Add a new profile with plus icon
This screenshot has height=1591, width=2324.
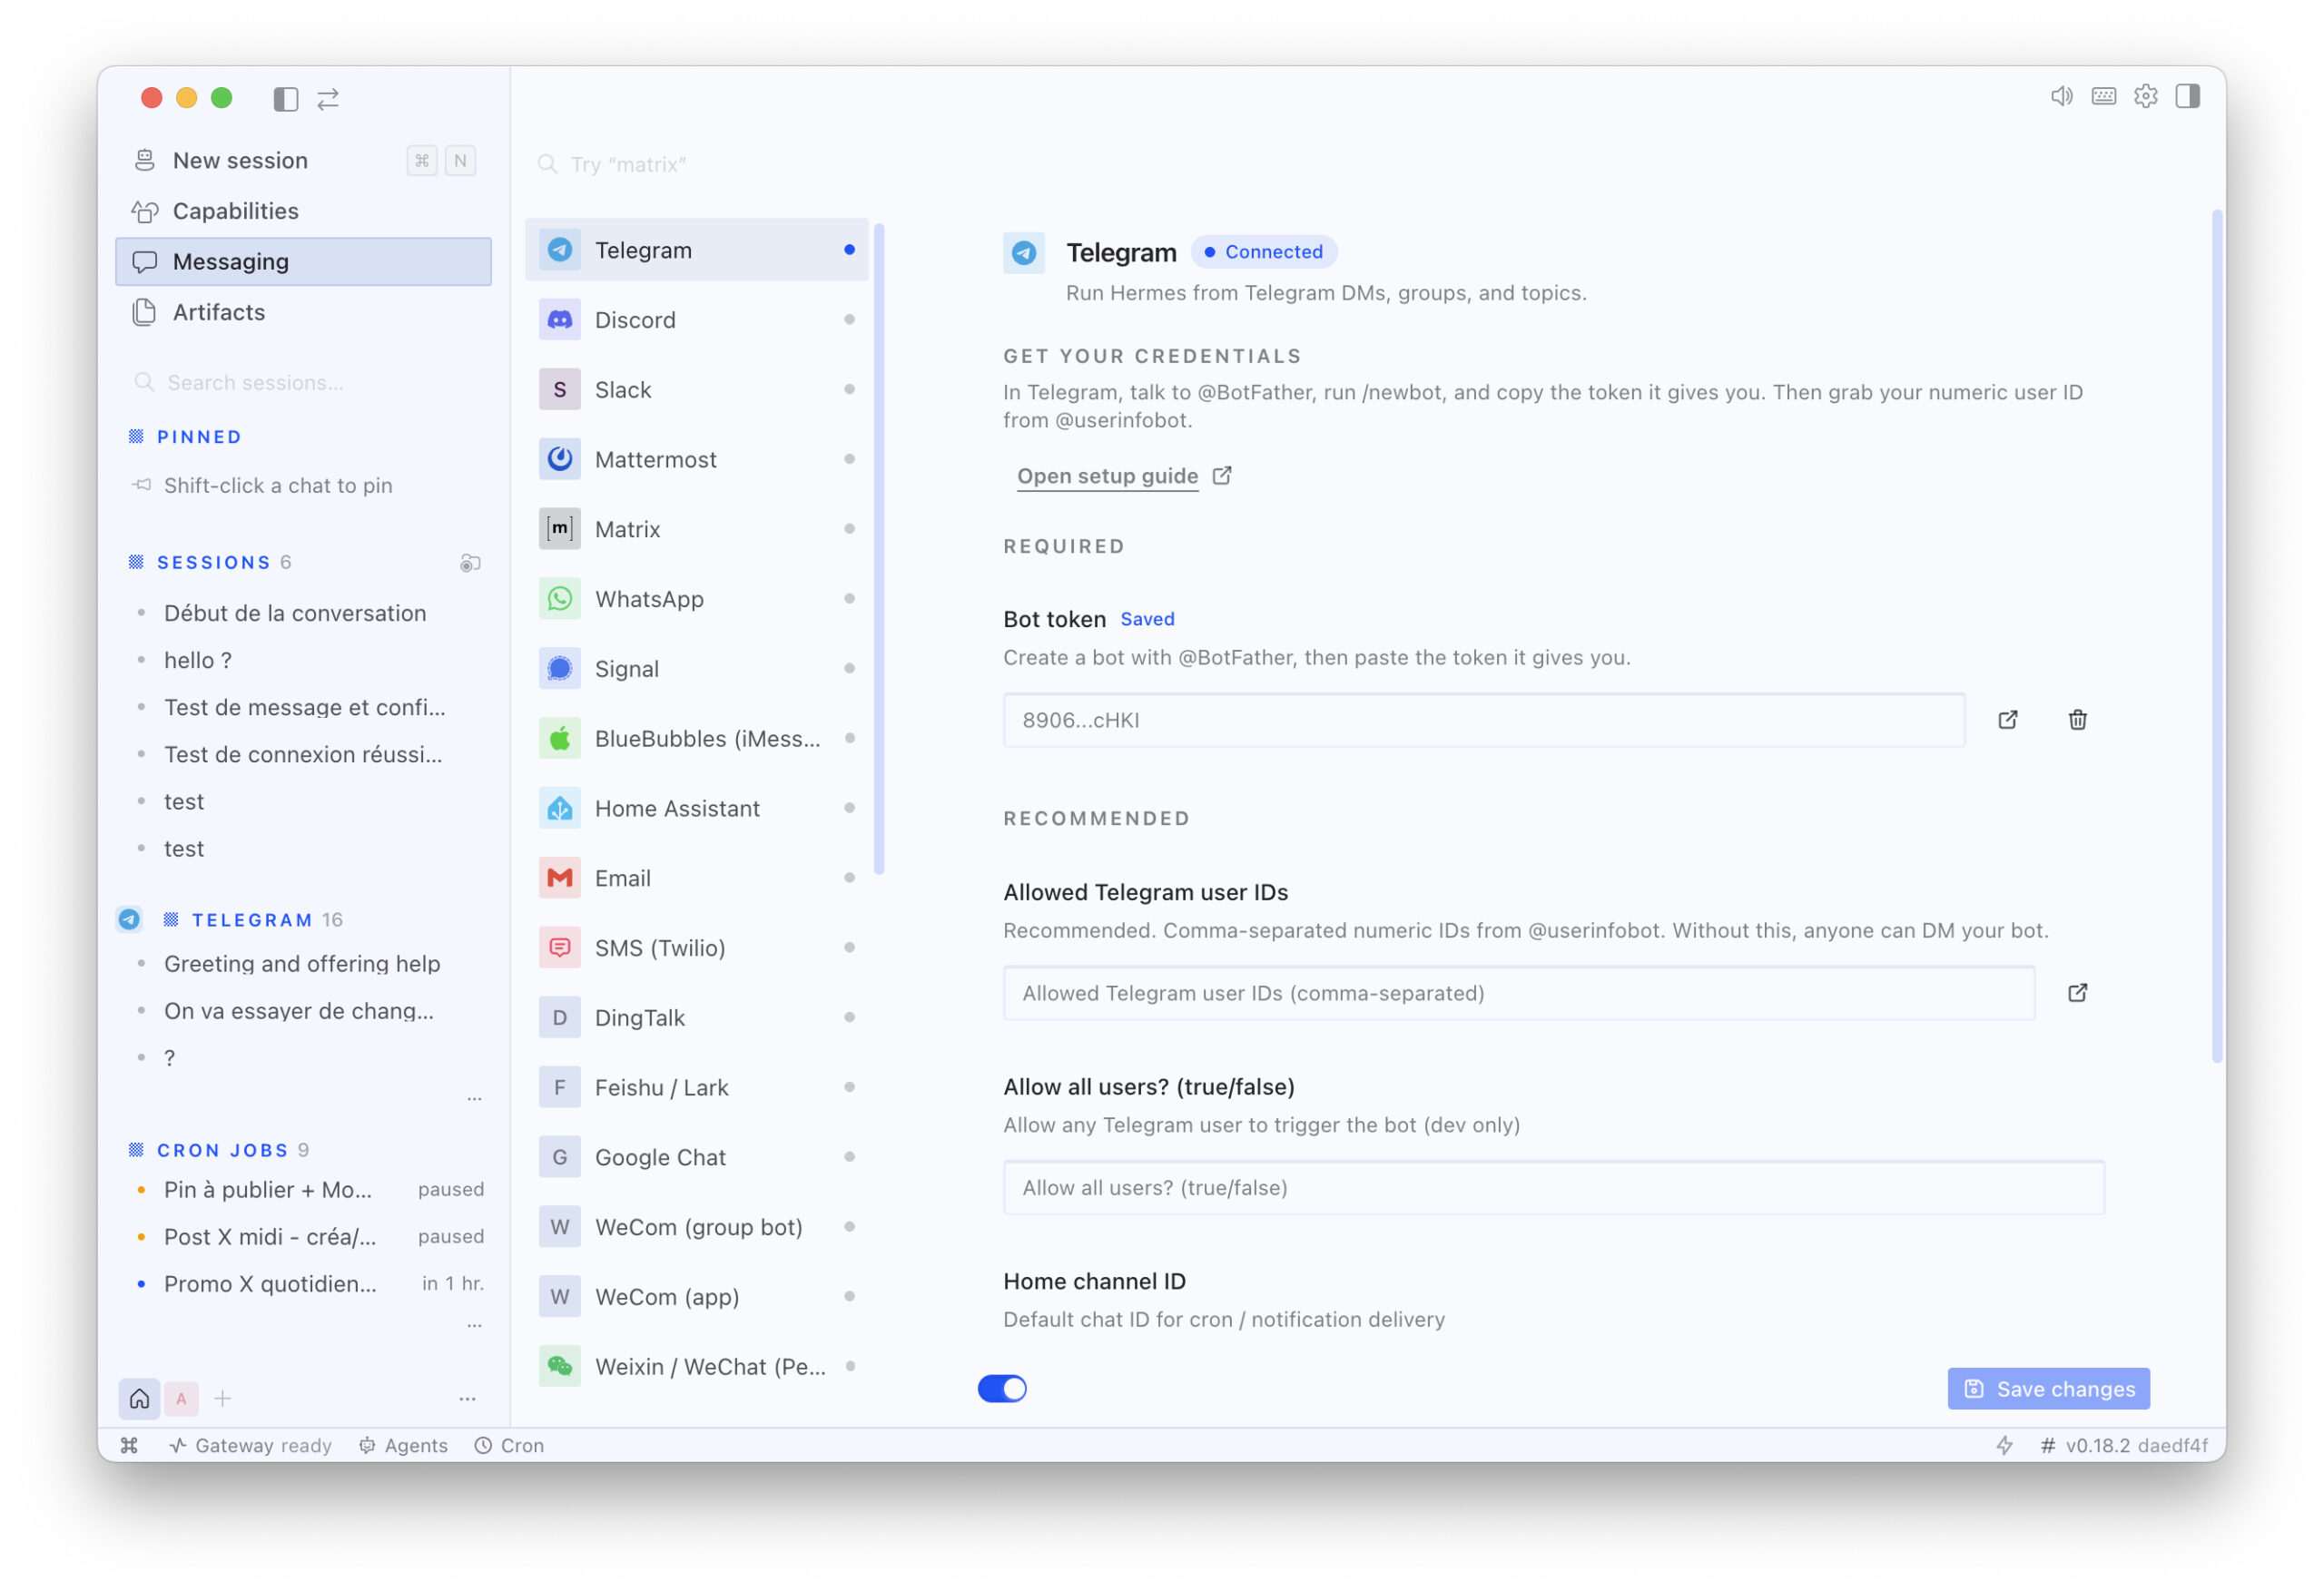point(223,1398)
